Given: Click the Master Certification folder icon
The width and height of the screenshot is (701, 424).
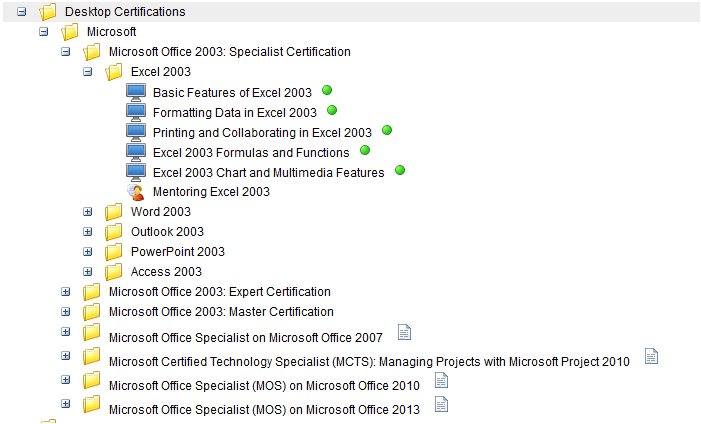Looking at the screenshot, I should coord(91,312).
